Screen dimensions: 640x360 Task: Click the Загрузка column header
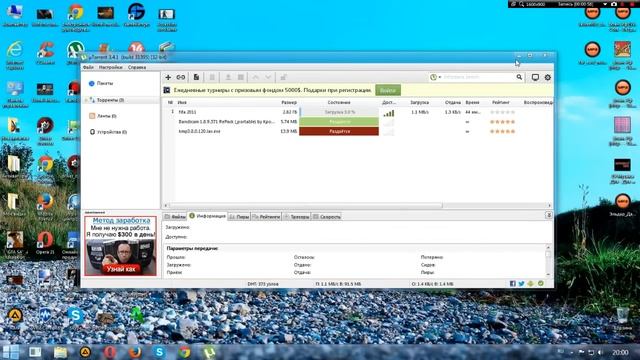coord(419,102)
